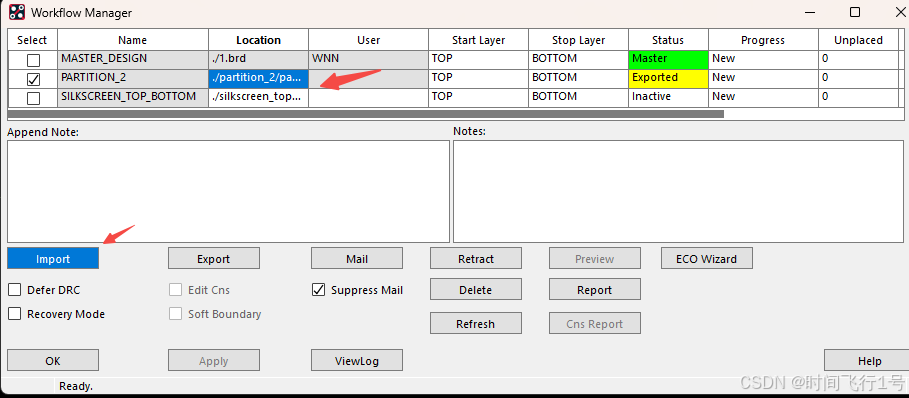Click the Delete button
Image resolution: width=909 pixels, height=398 pixels.
click(475, 290)
